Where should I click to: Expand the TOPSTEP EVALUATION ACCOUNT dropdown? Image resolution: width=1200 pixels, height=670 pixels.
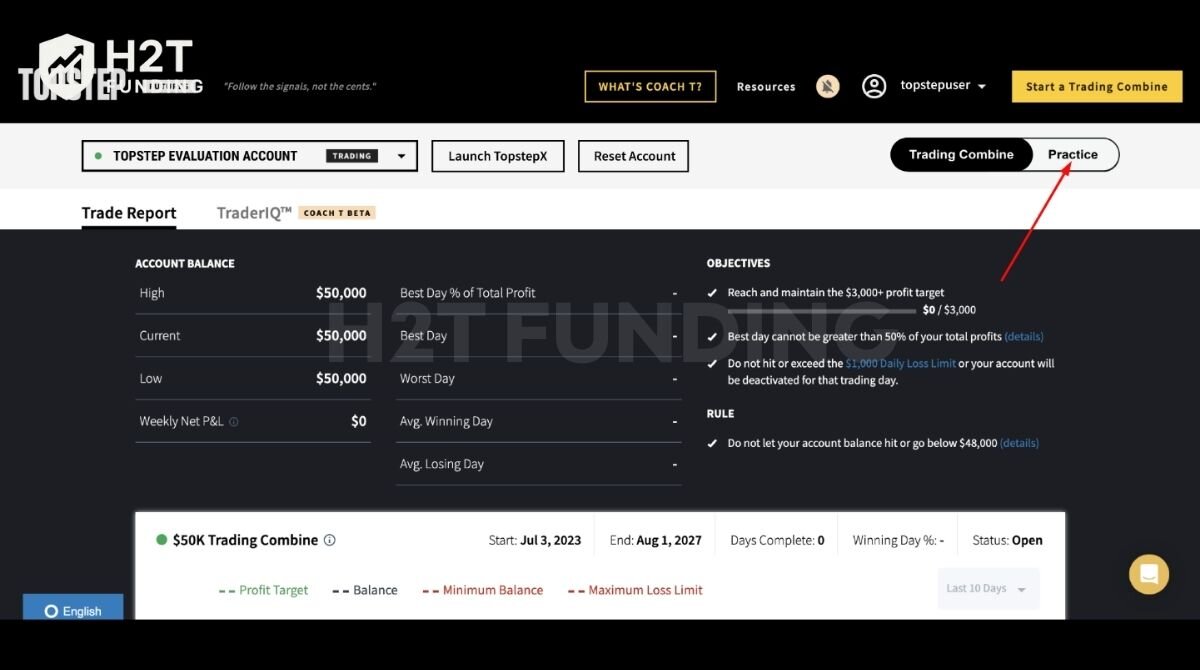coord(401,156)
